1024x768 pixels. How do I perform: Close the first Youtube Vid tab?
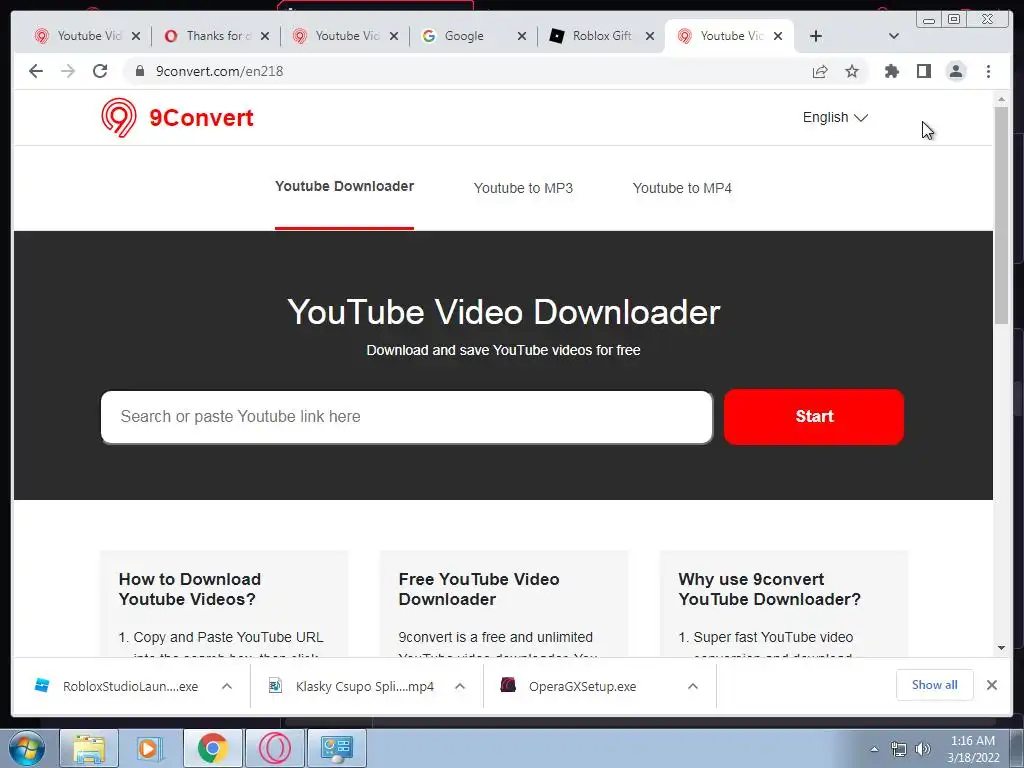136,36
